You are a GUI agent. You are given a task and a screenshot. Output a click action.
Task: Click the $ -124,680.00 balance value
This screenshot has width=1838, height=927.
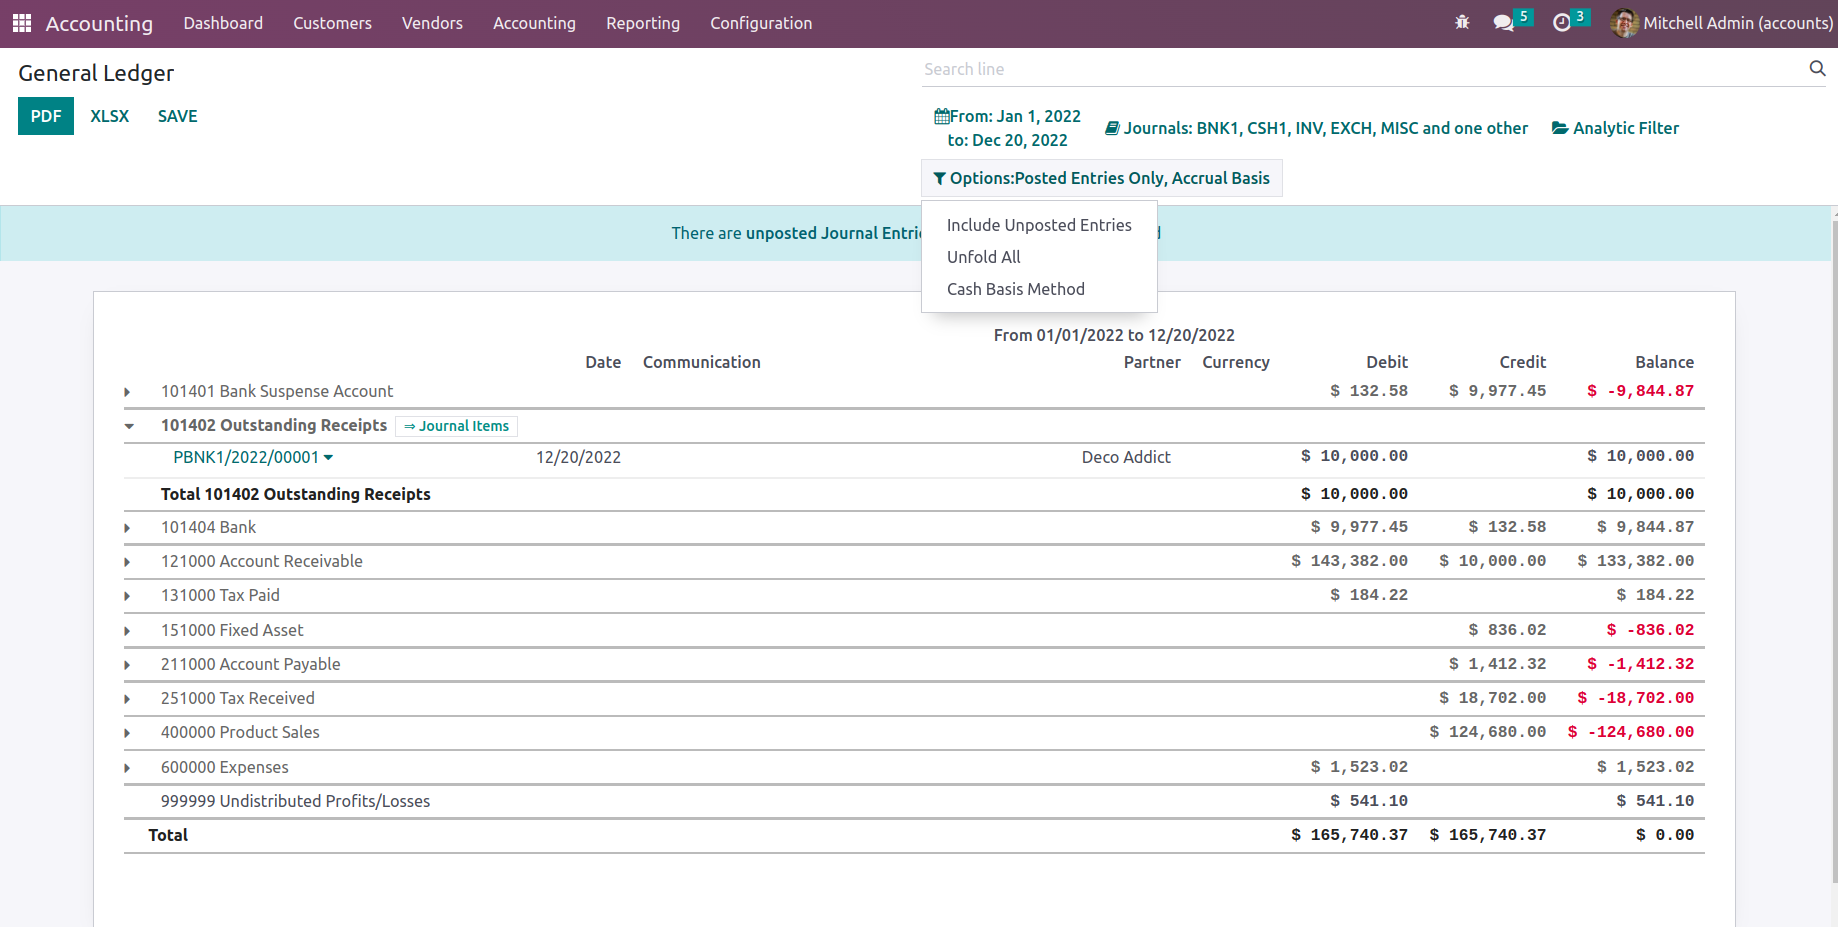pyautogui.click(x=1631, y=732)
